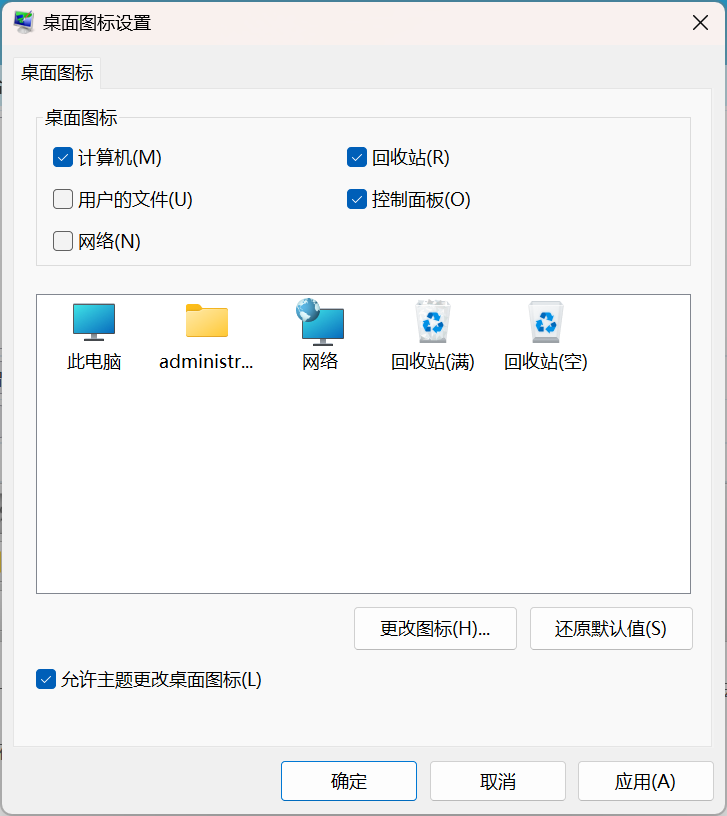Click the 更改图标(H)... button

435,629
